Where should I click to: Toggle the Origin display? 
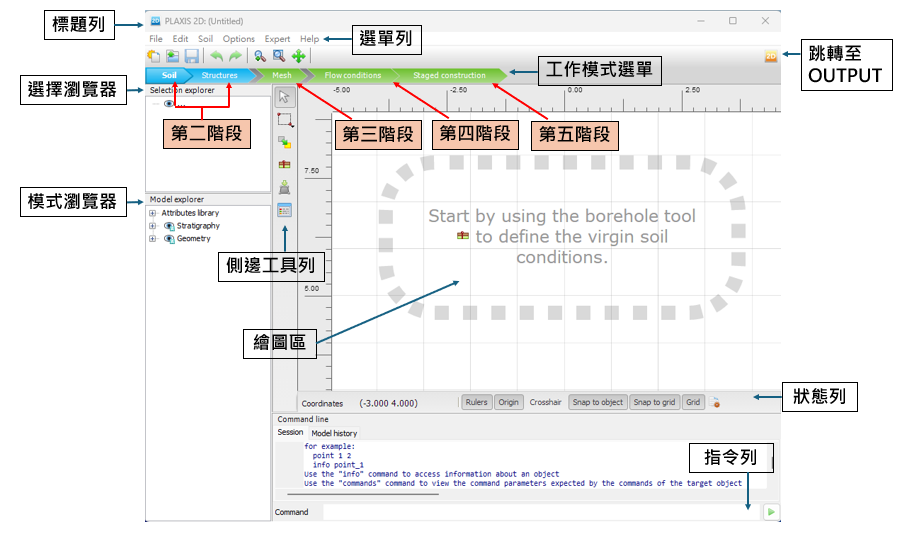tap(508, 402)
